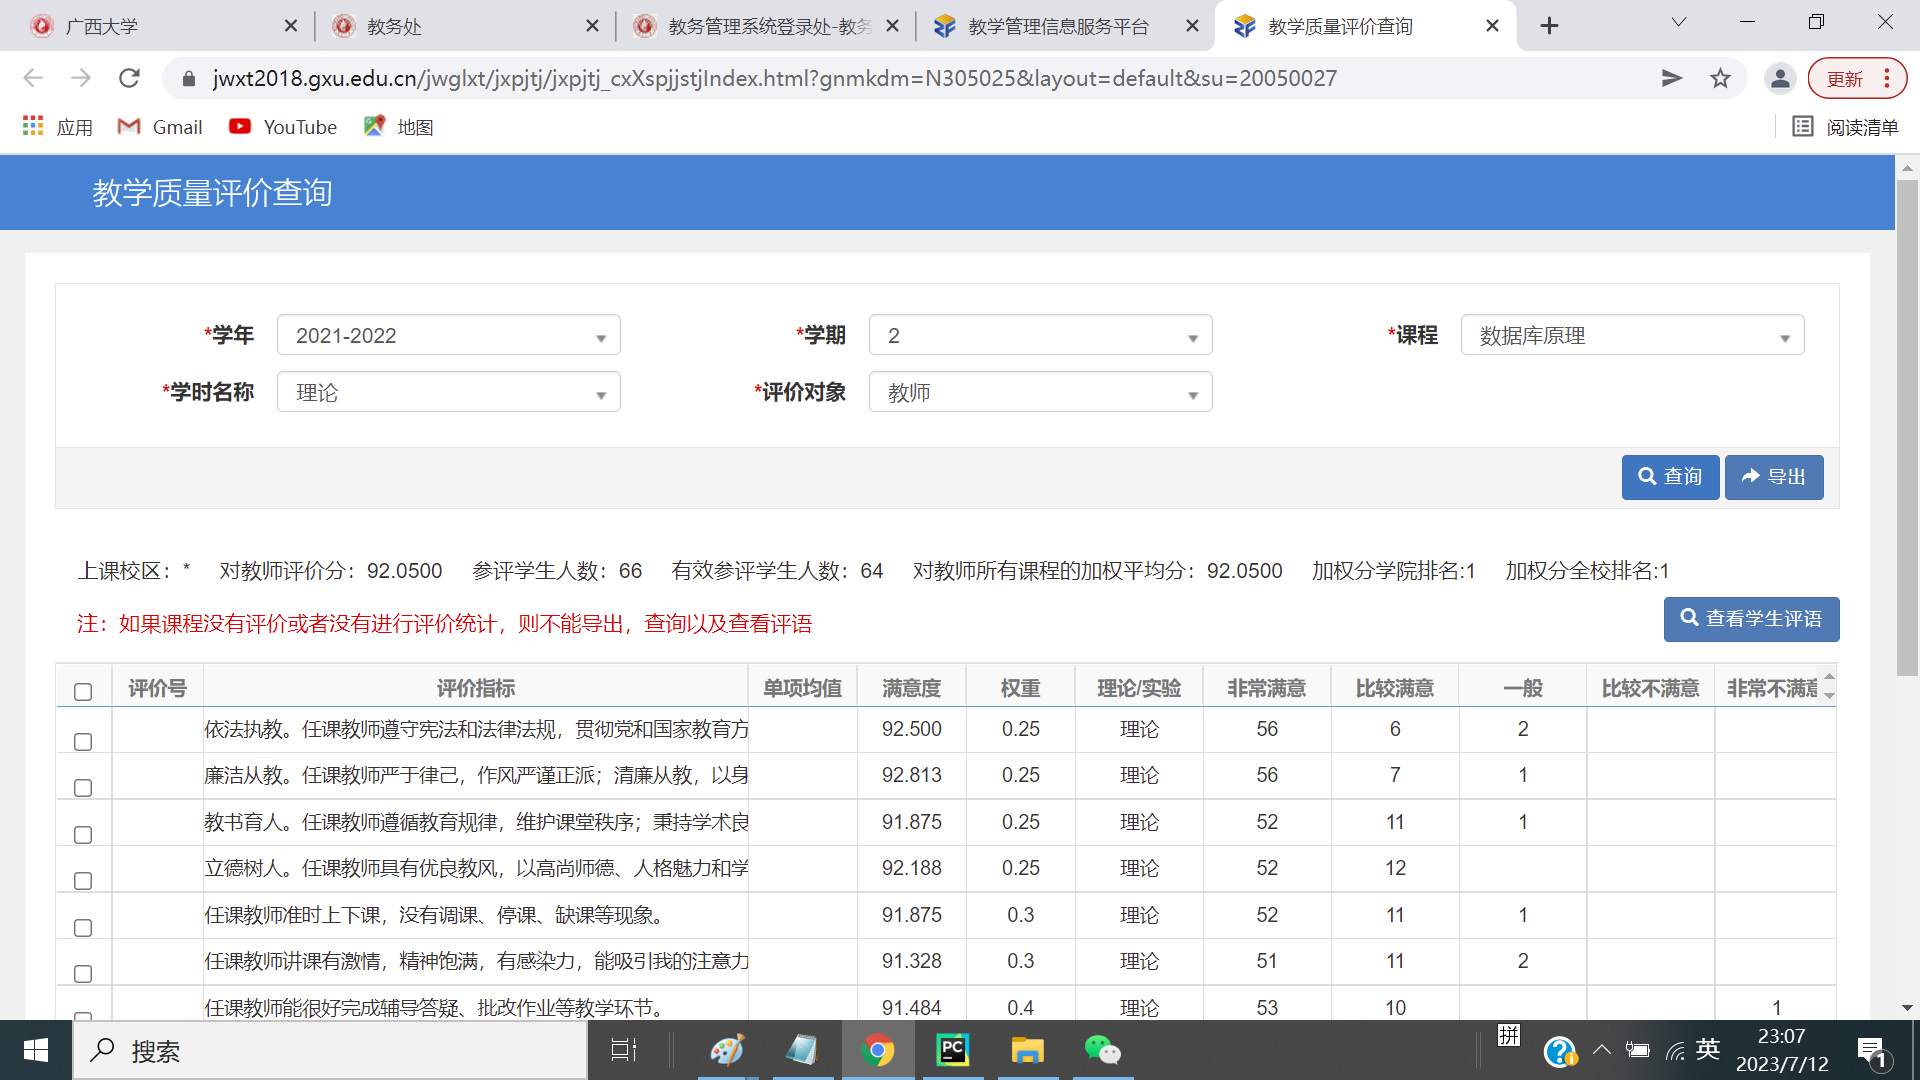Viewport: 1920px width, 1080px height.
Task: Click the page vertical scrollbar thumb
Action: (1907, 428)
